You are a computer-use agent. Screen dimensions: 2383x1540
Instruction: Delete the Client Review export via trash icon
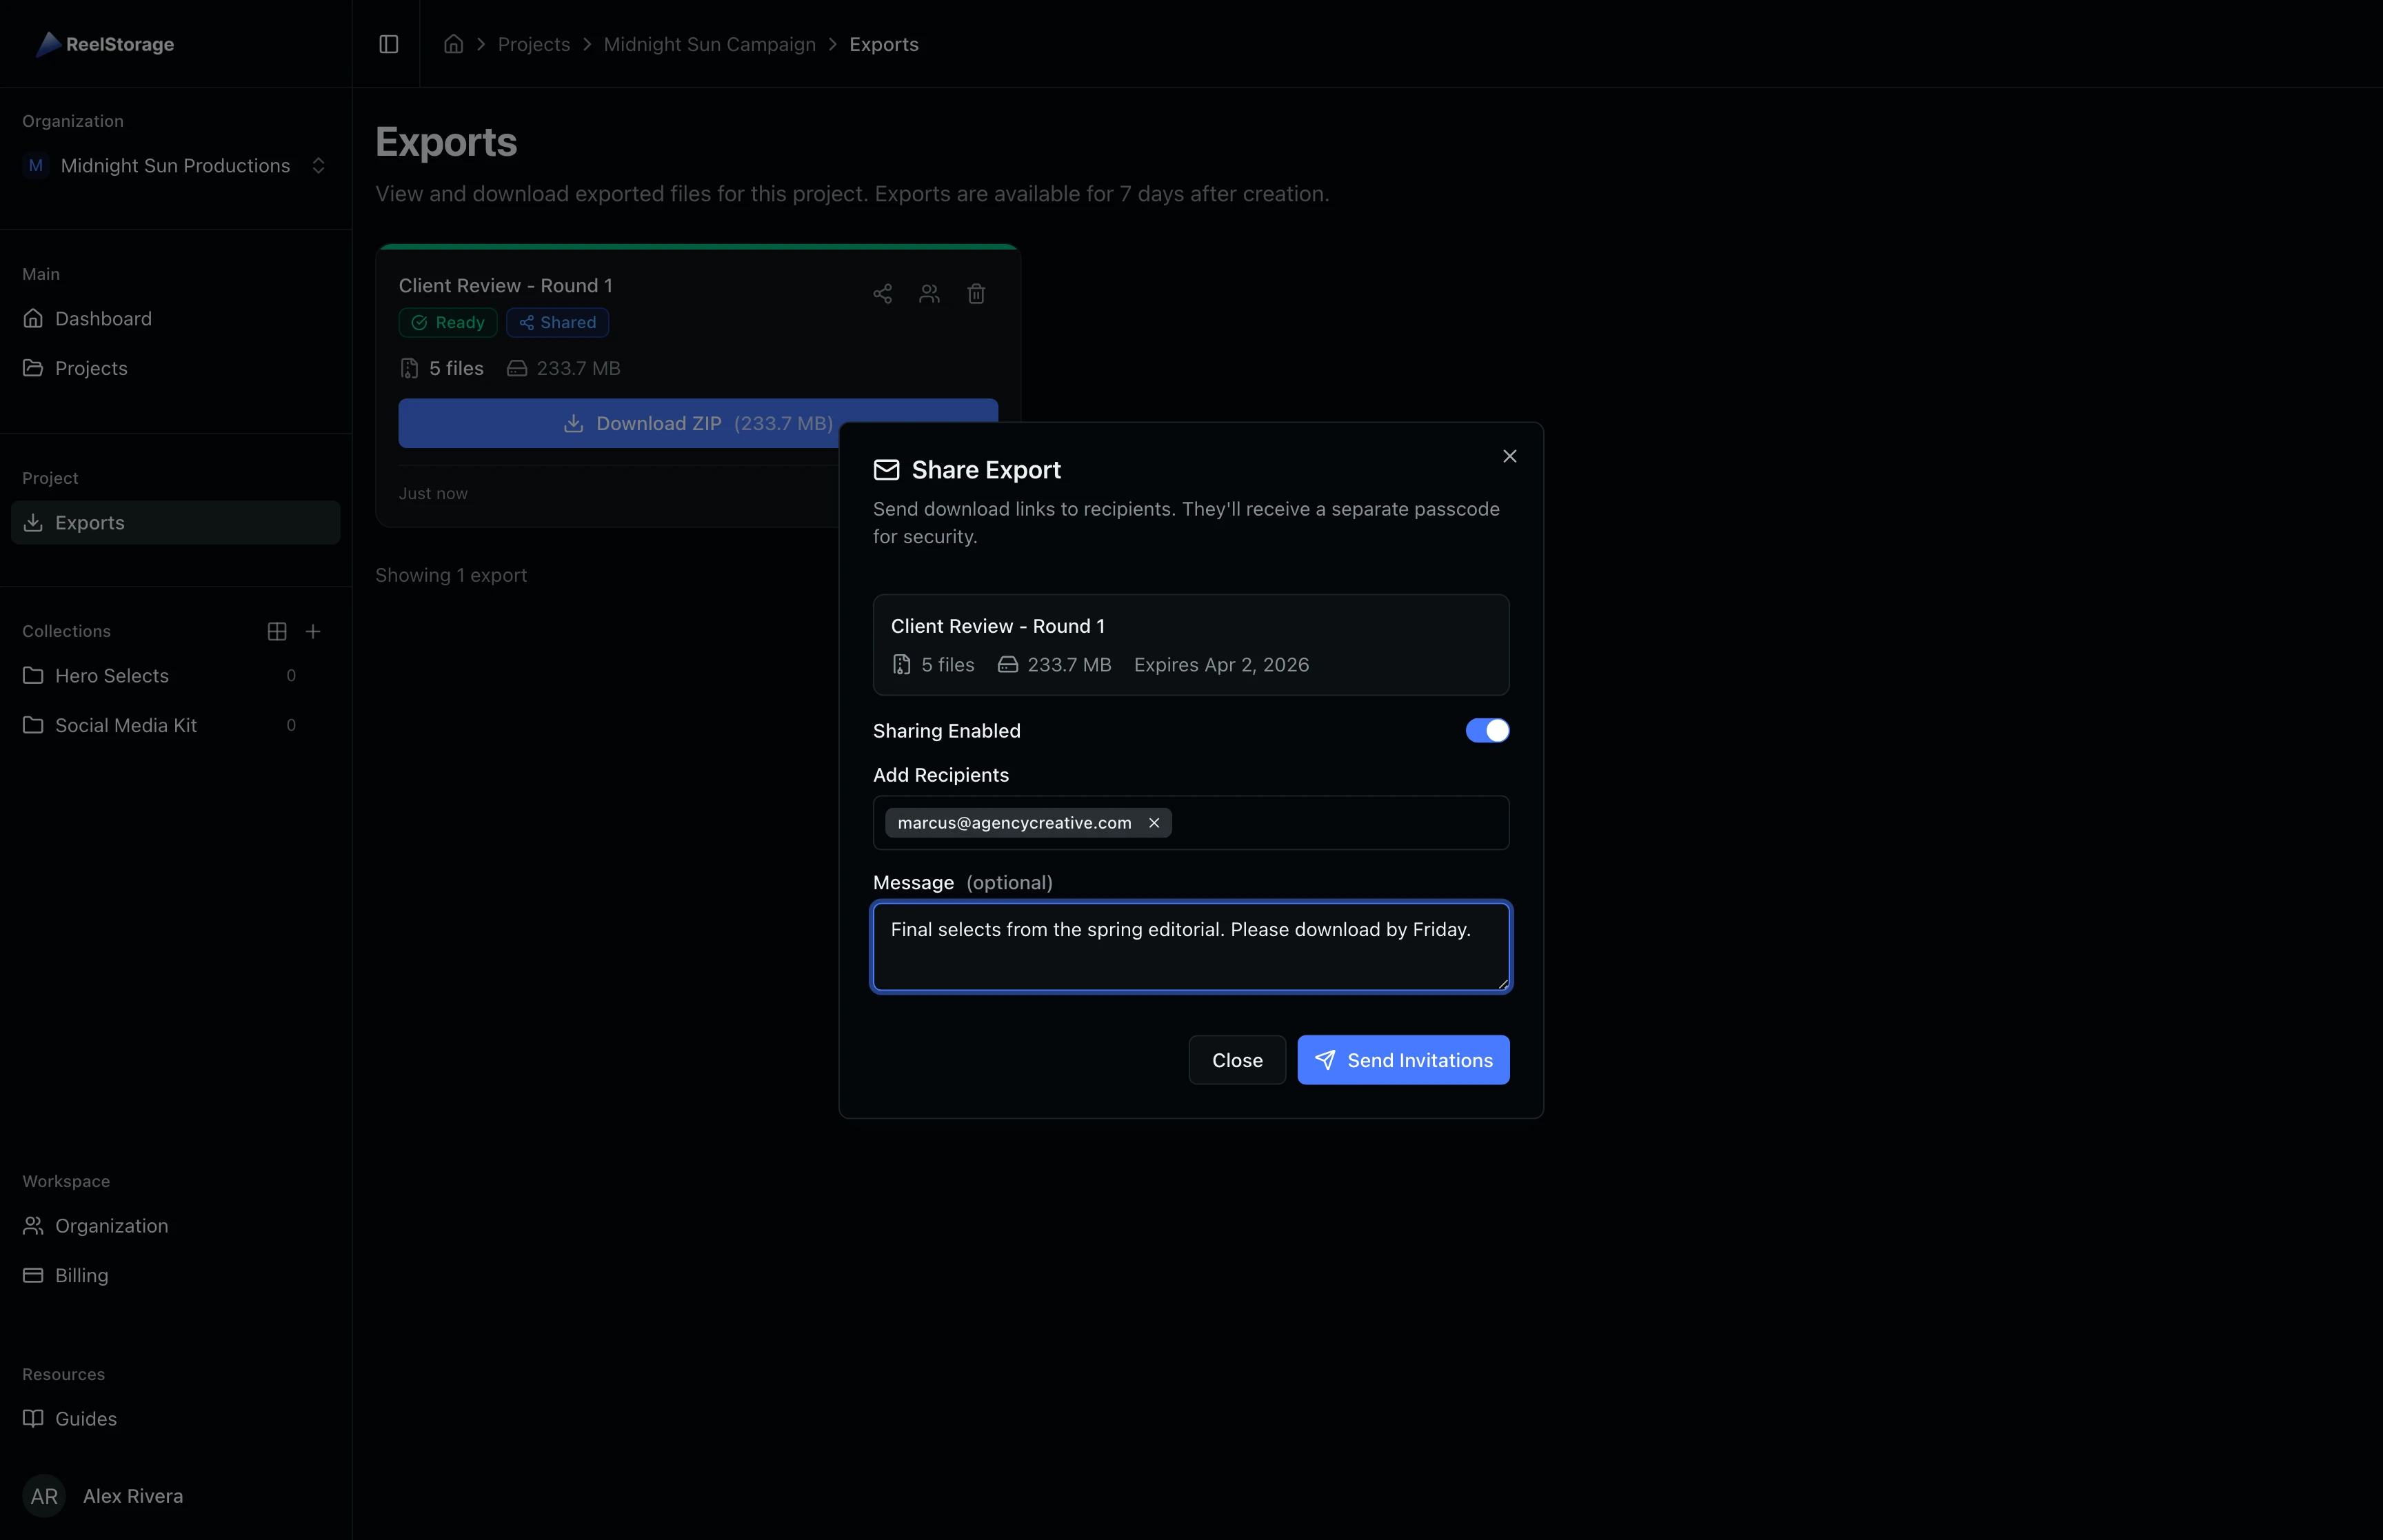point(976,293)
